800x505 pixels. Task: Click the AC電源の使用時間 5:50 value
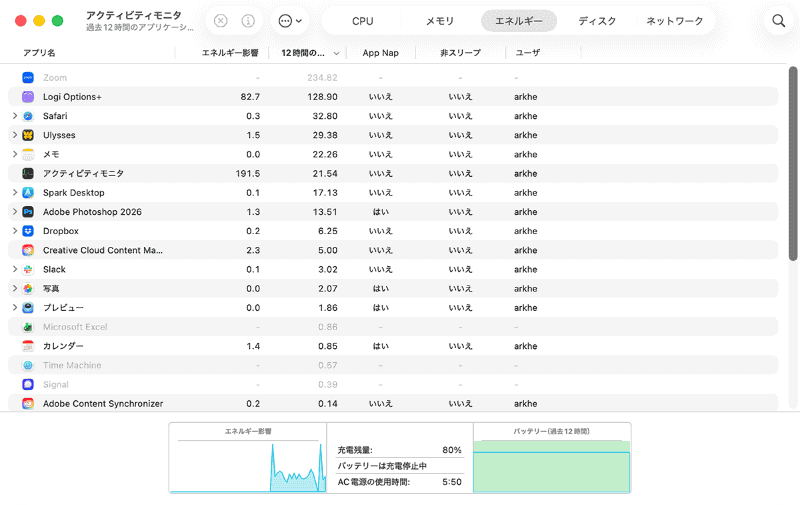(x=452, y=482)
